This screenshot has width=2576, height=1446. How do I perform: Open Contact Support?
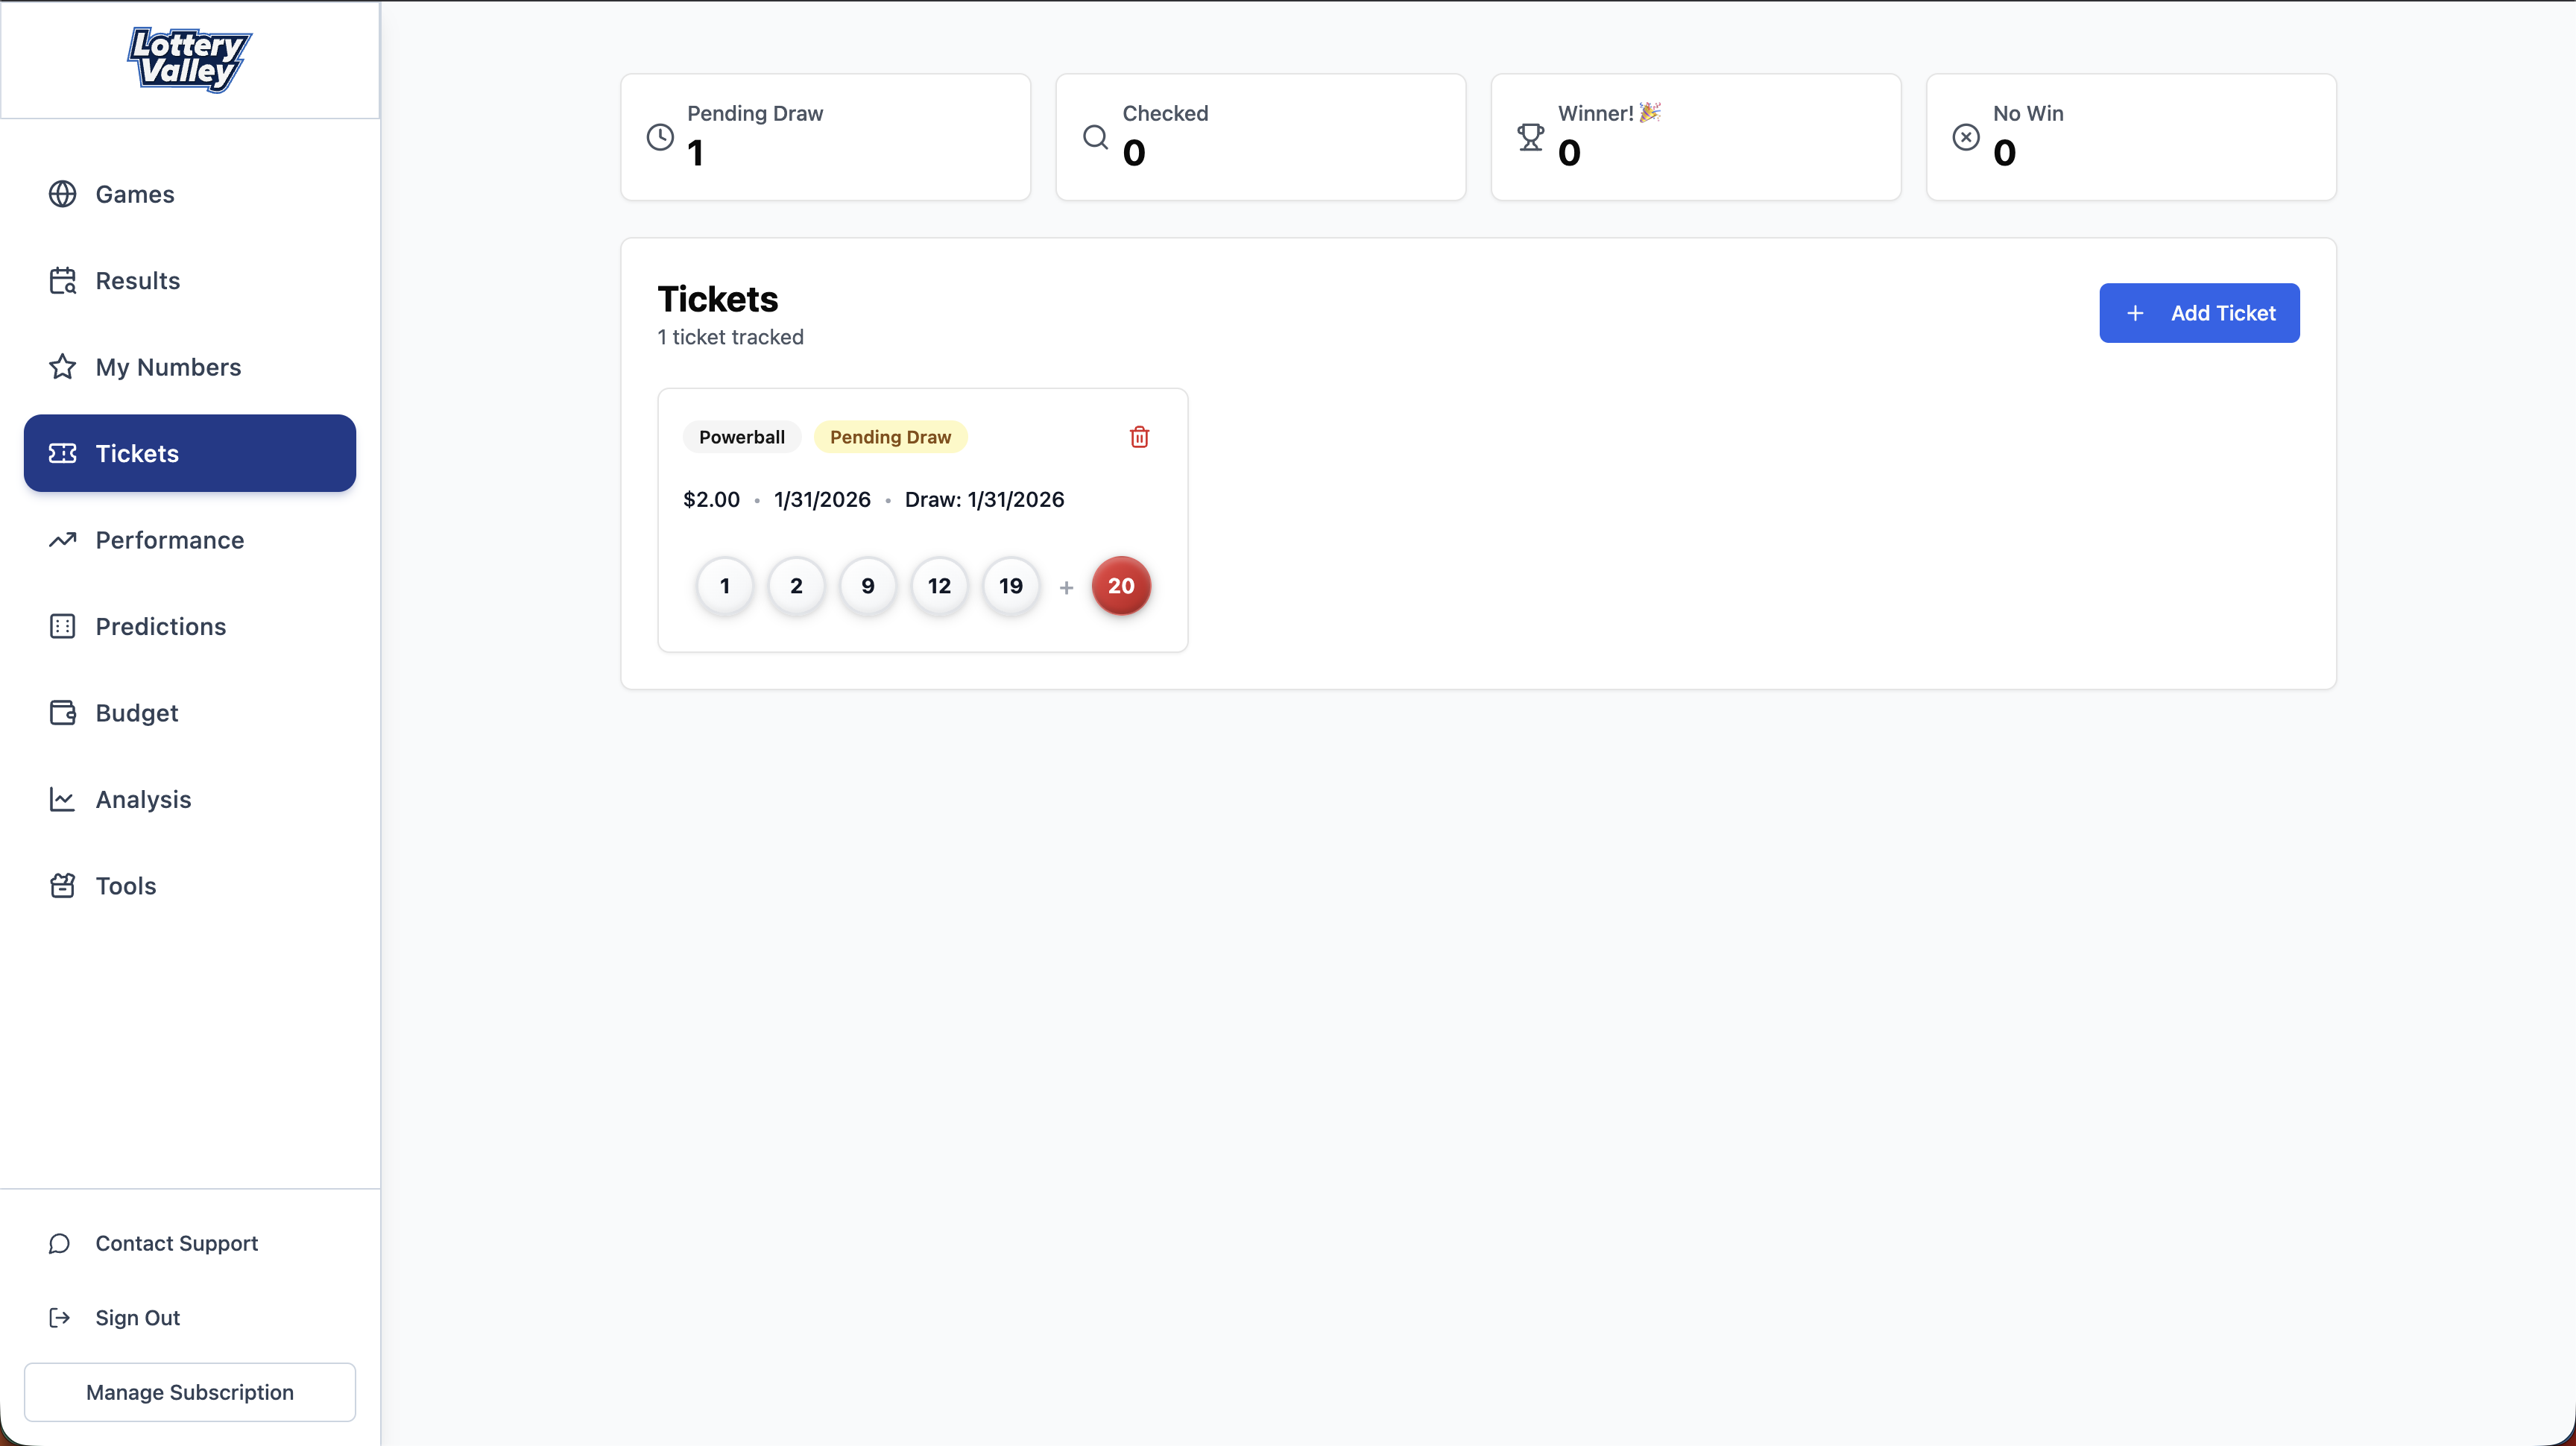[x=177, y=1244]
